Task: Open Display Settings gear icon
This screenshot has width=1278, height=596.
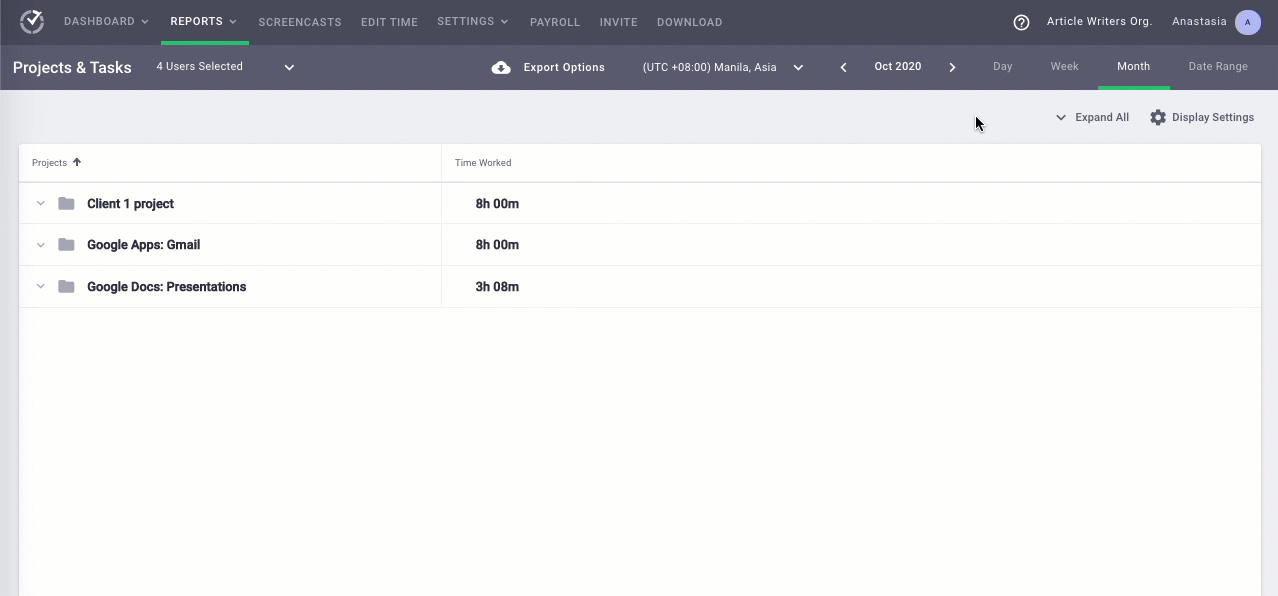Action: point(1158,117)
